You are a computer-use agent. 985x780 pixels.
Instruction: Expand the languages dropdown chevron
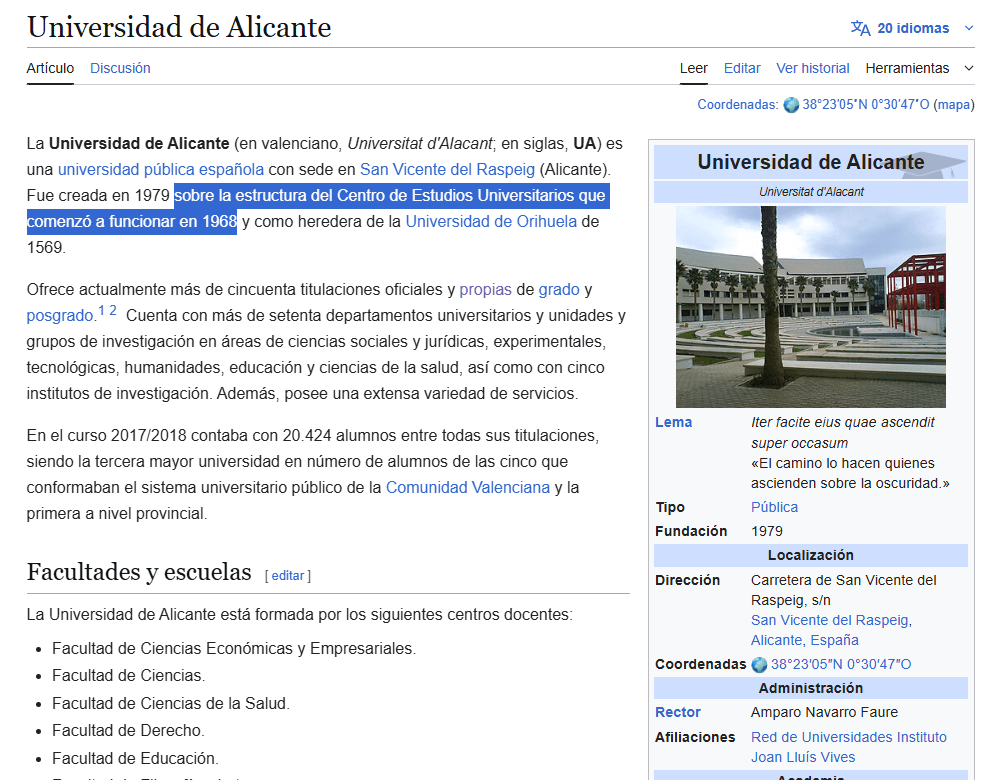click(x=969, y=28)
